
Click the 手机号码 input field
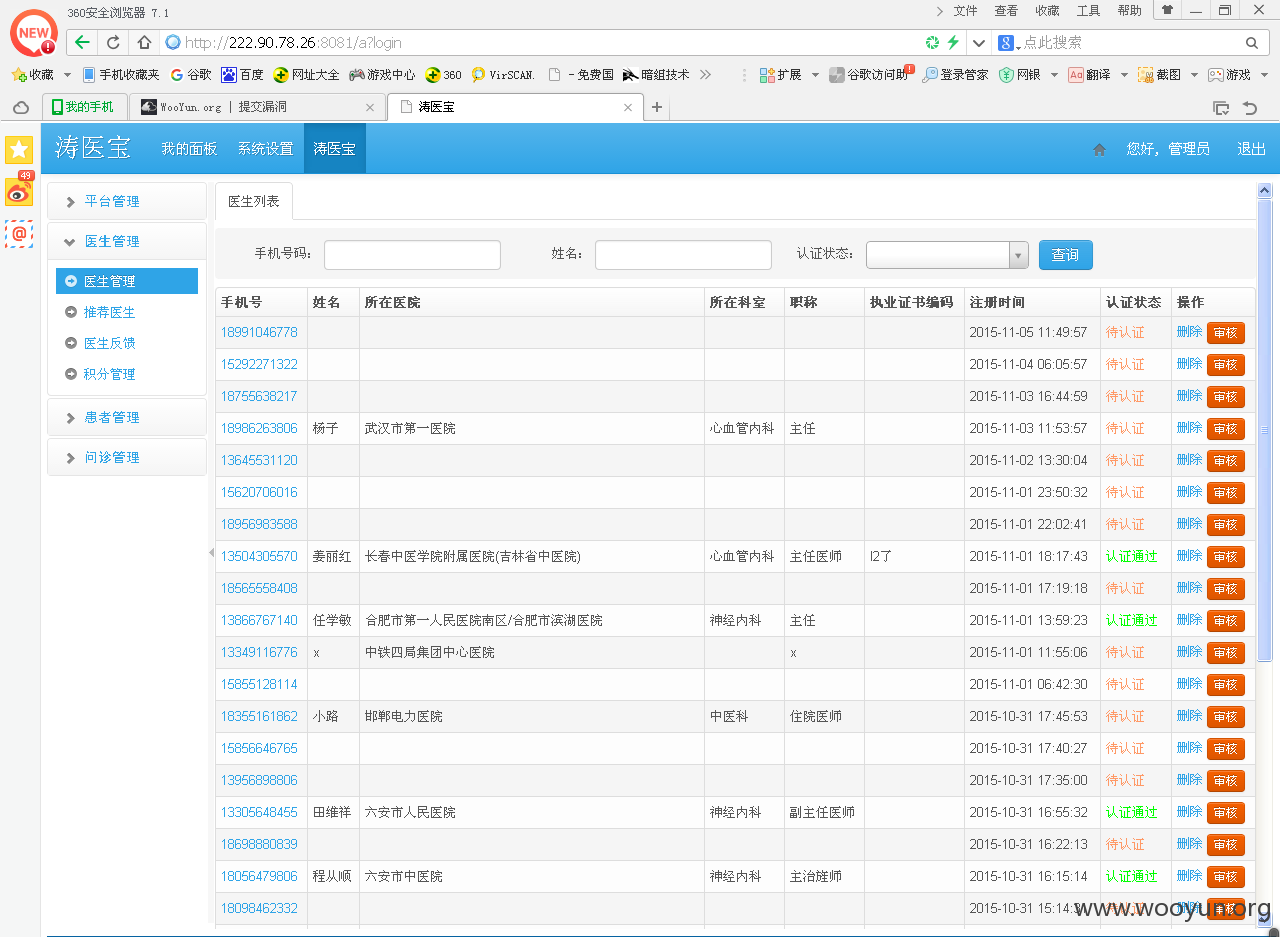point(412,255)
